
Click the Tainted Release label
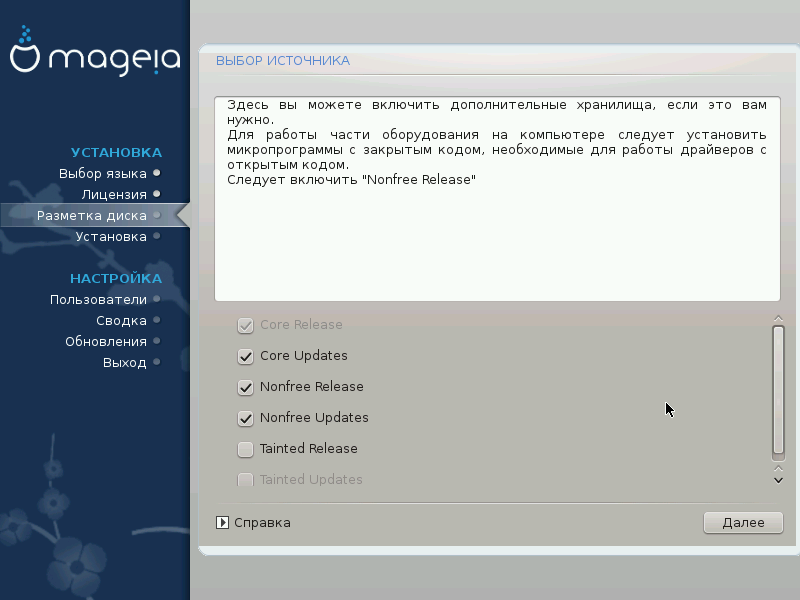tap(309, 448)
